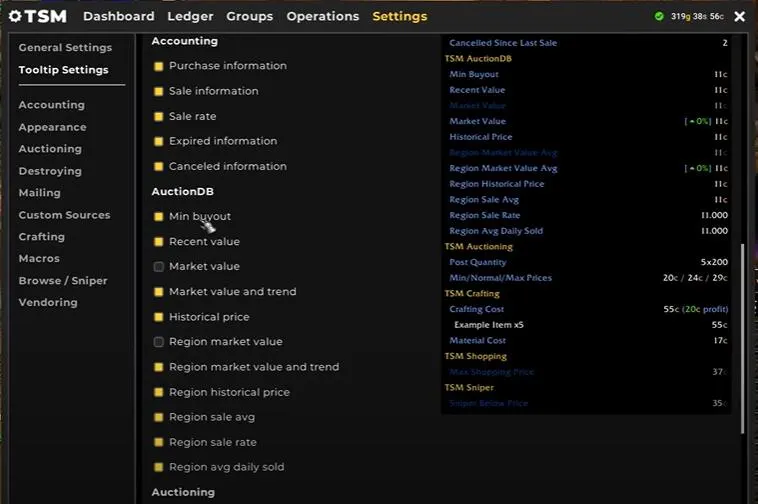Click the gold balance 319g 38s 56c
This screenshot has width=758, height=504.
coord(697,16)
